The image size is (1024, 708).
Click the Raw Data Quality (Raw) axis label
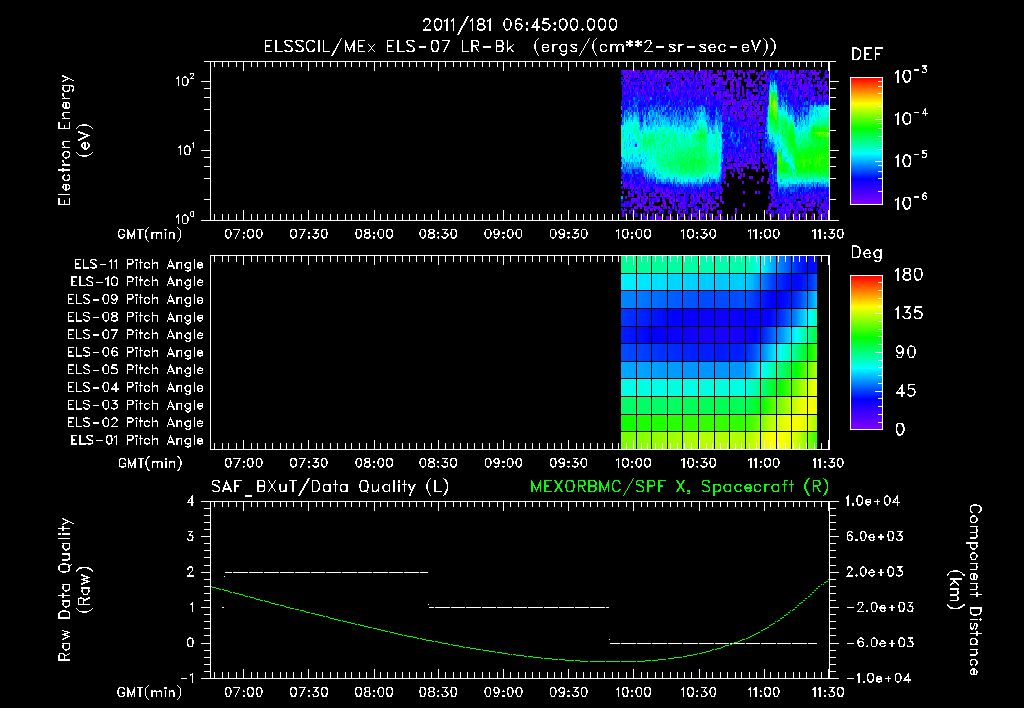pos(74,590)
